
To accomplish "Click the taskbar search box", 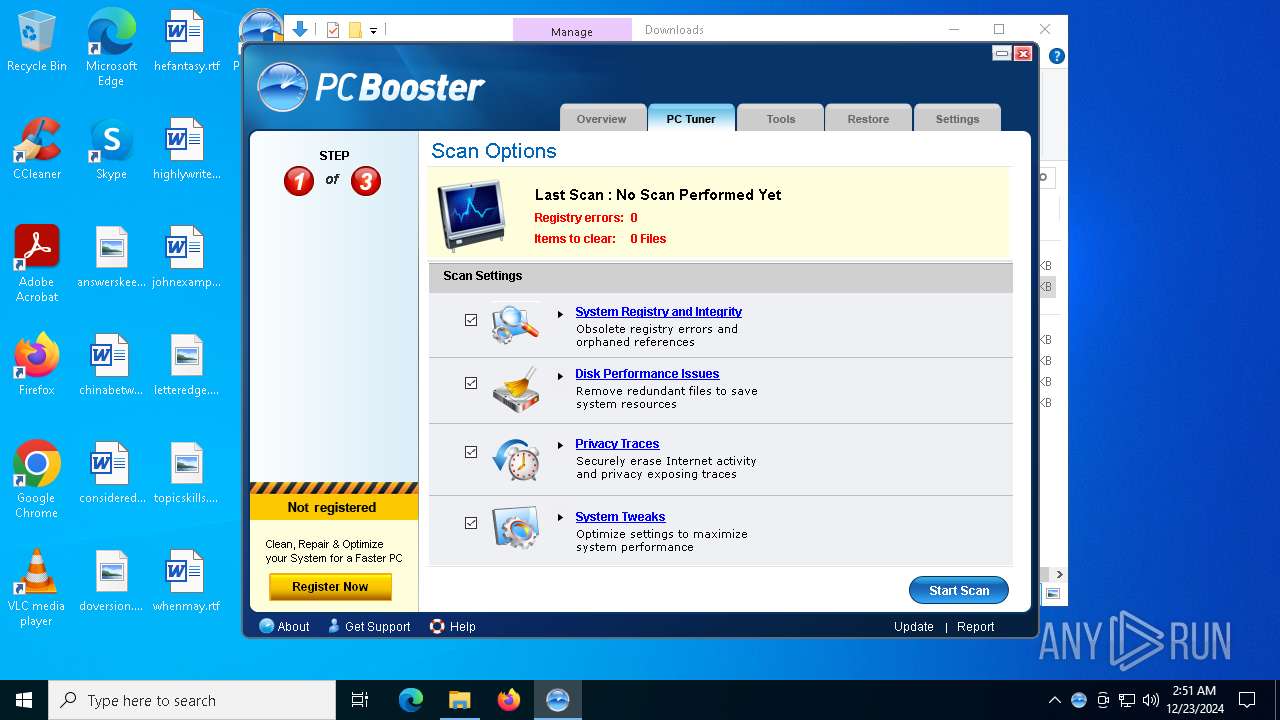I will click(192, 700).
